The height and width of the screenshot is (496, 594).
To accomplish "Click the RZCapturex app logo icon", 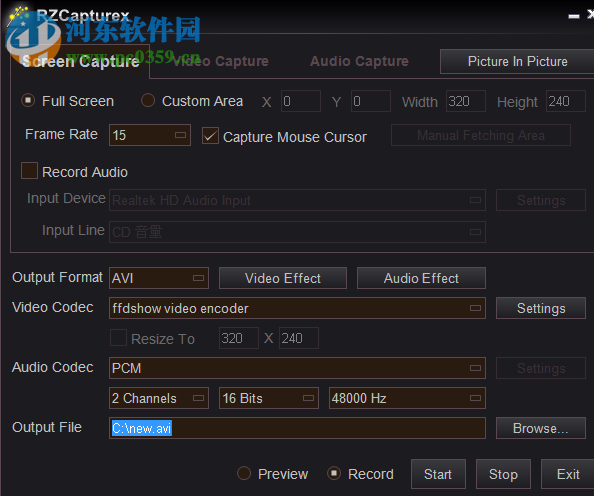I will click(x=19, y=16).
